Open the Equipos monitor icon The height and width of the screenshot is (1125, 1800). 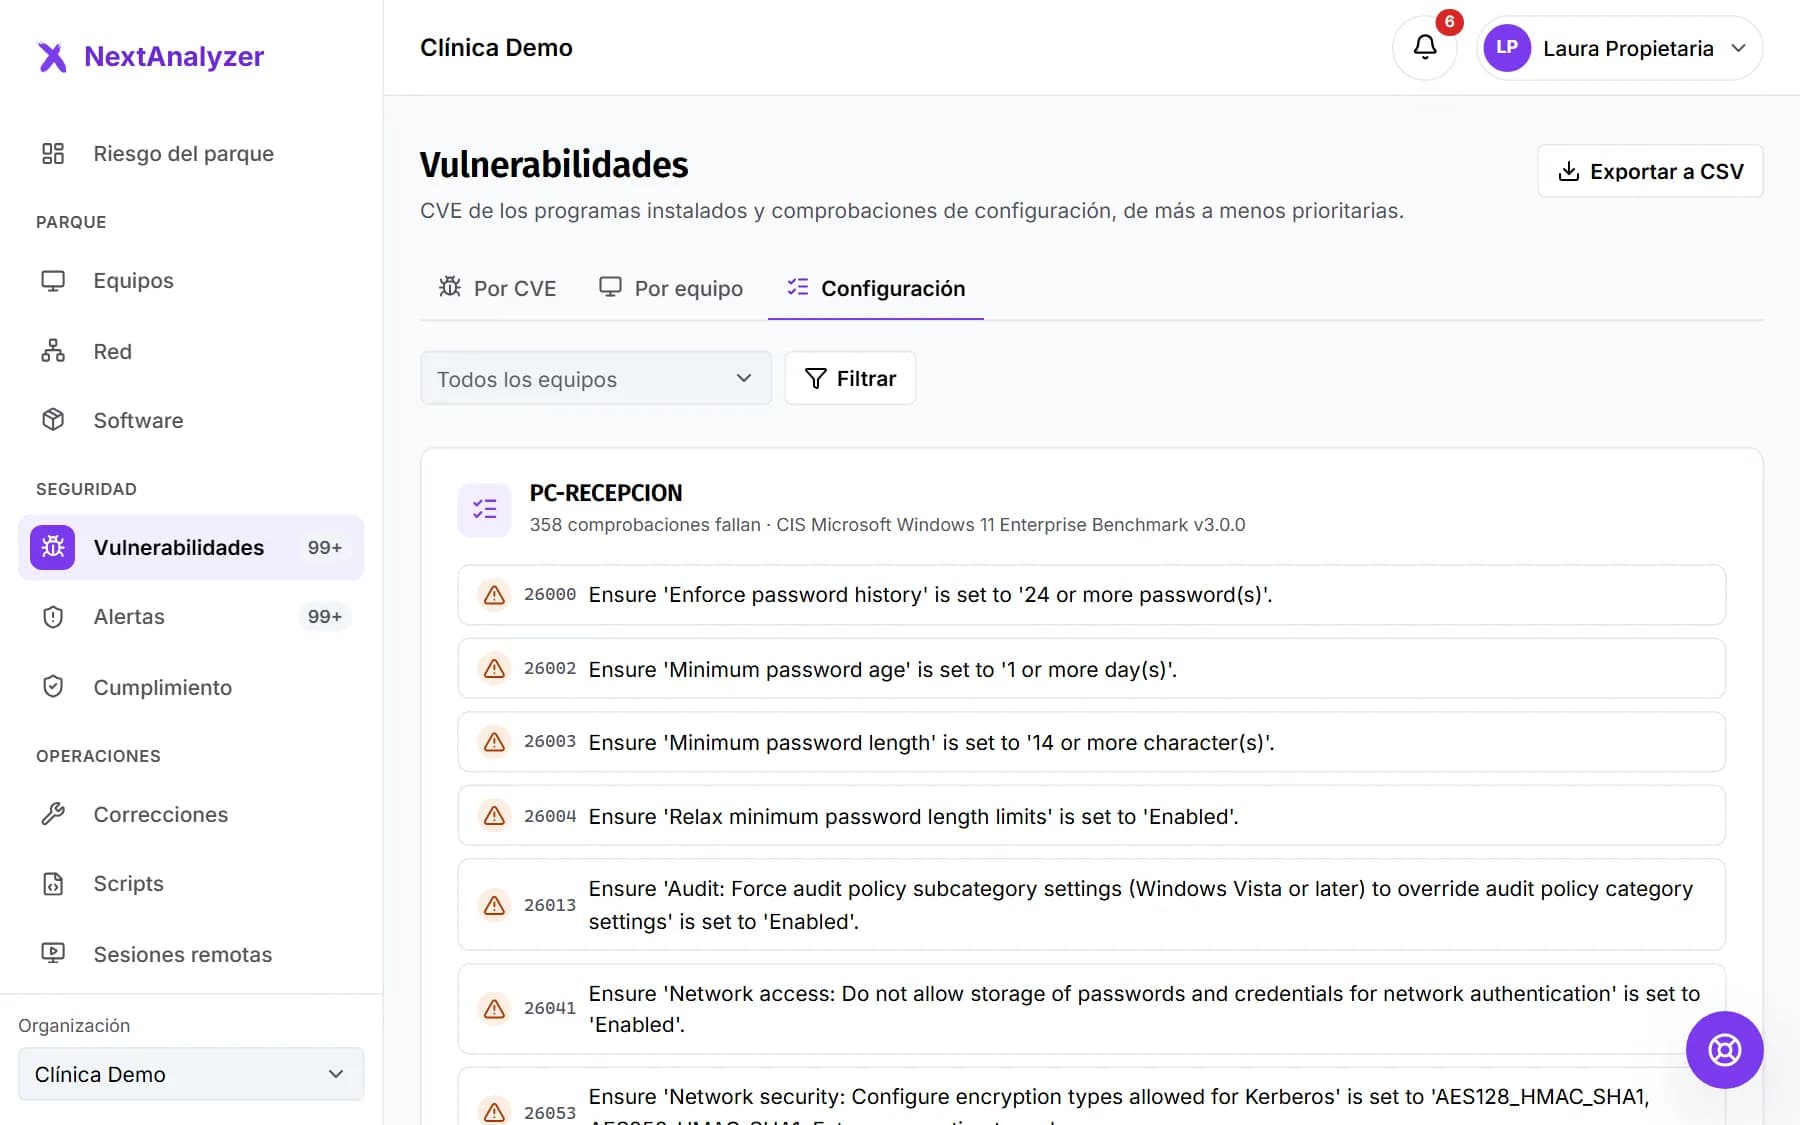click(x=53, y=281)
